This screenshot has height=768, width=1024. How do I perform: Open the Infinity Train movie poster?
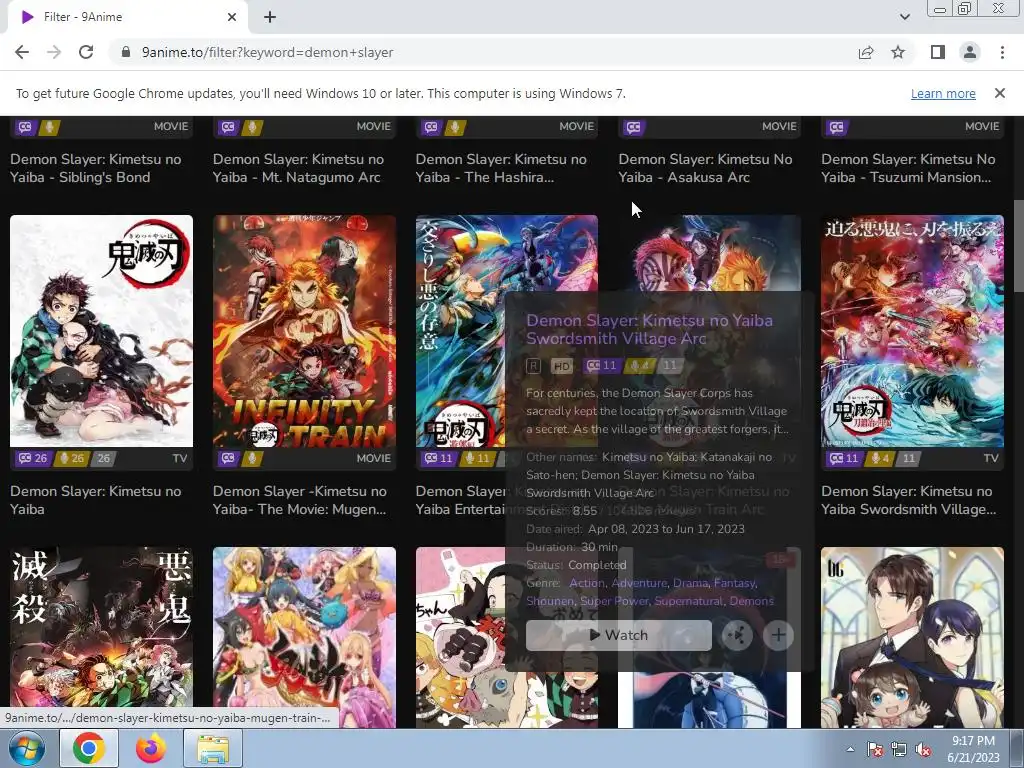304,330
